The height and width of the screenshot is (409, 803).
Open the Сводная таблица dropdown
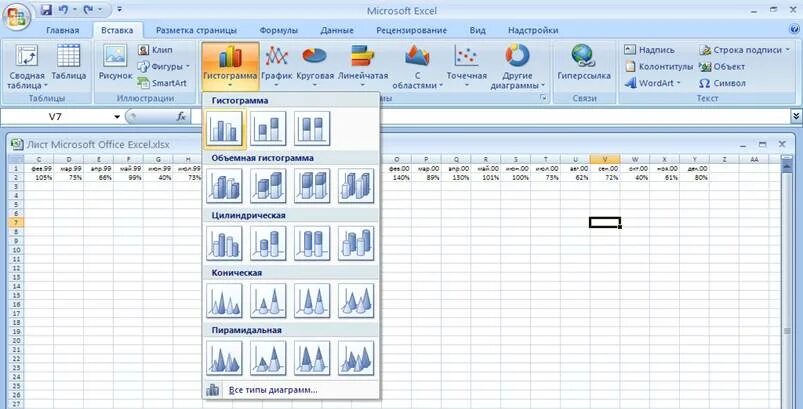point(27,67)
